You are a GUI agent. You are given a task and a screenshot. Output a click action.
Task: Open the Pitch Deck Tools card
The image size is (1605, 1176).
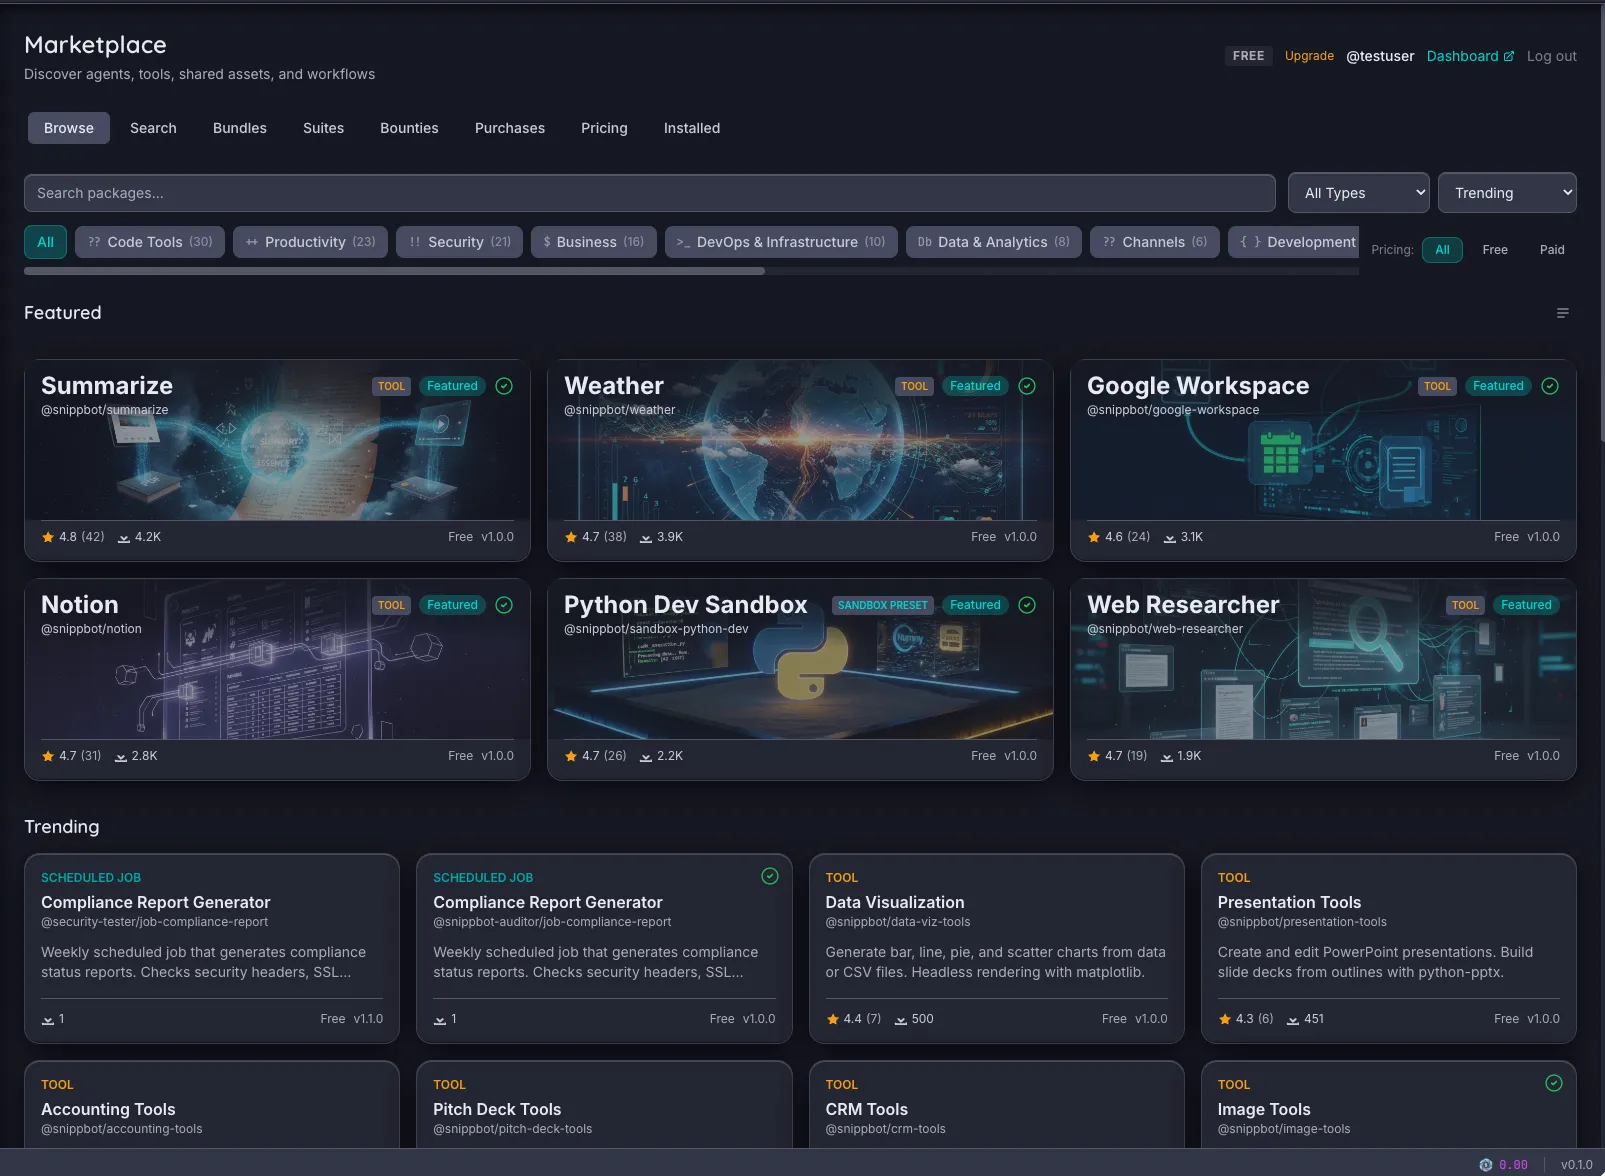tap(604, 1104)
